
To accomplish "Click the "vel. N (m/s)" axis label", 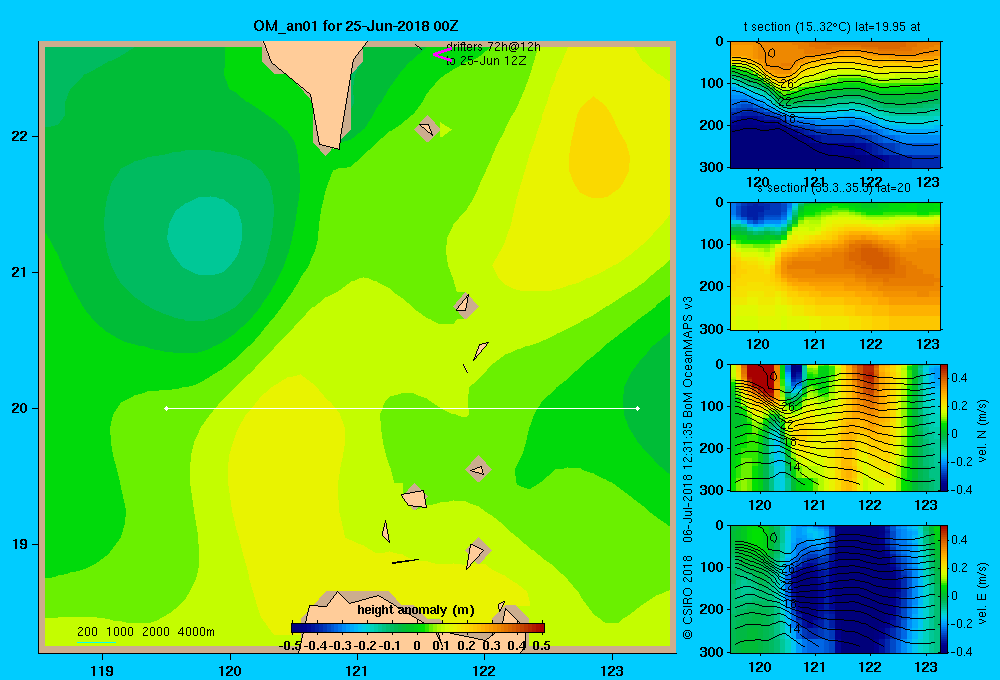I will tap(982, 431).
